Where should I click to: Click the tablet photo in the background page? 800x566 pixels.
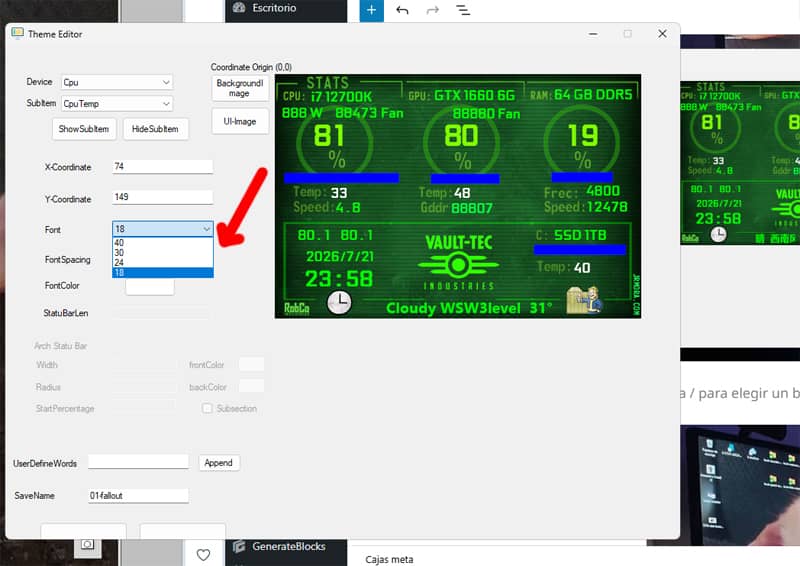740,485
